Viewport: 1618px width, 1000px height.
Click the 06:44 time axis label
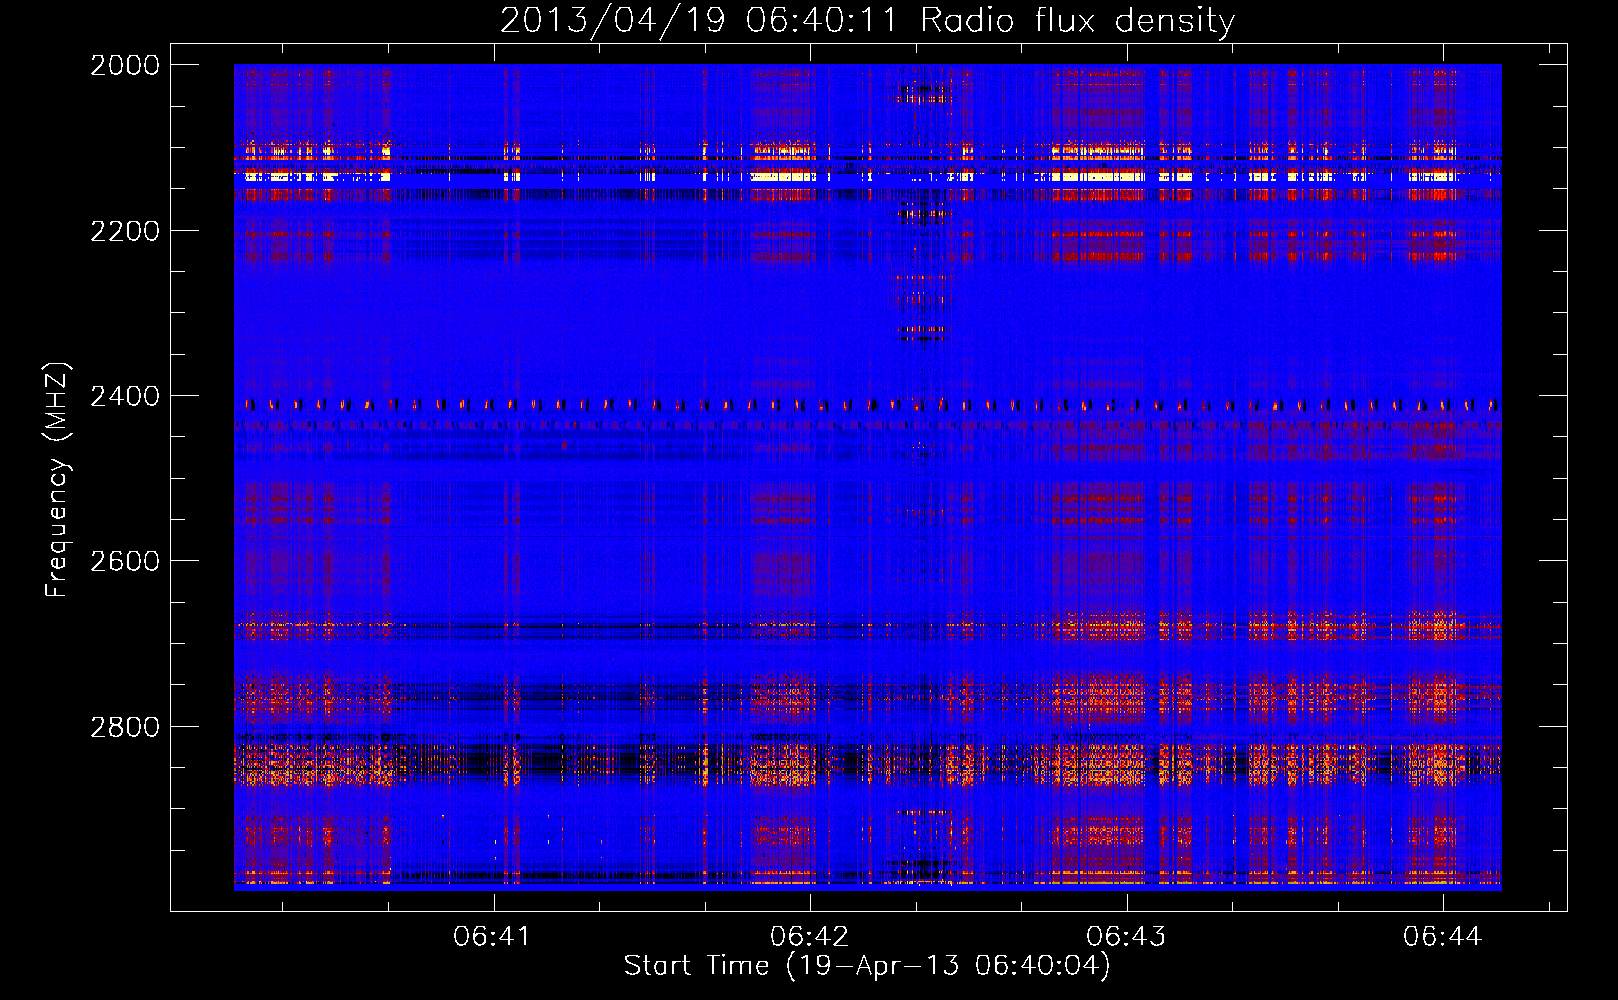1442,937
